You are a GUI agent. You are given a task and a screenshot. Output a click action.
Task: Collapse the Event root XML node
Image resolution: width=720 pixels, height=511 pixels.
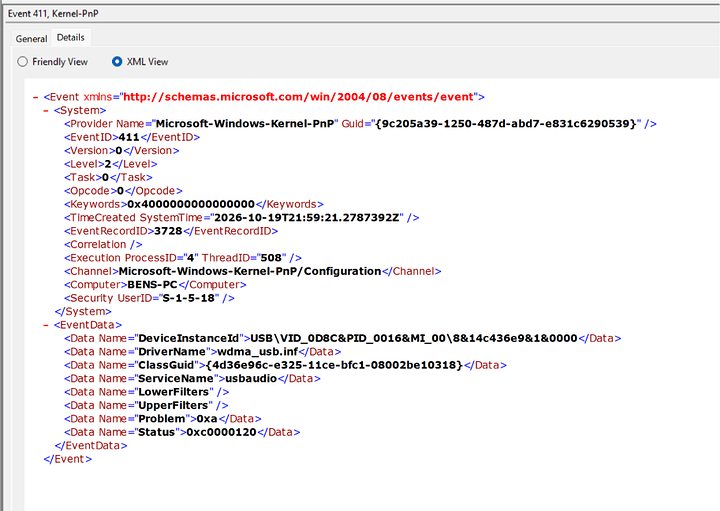pos(35,97)
